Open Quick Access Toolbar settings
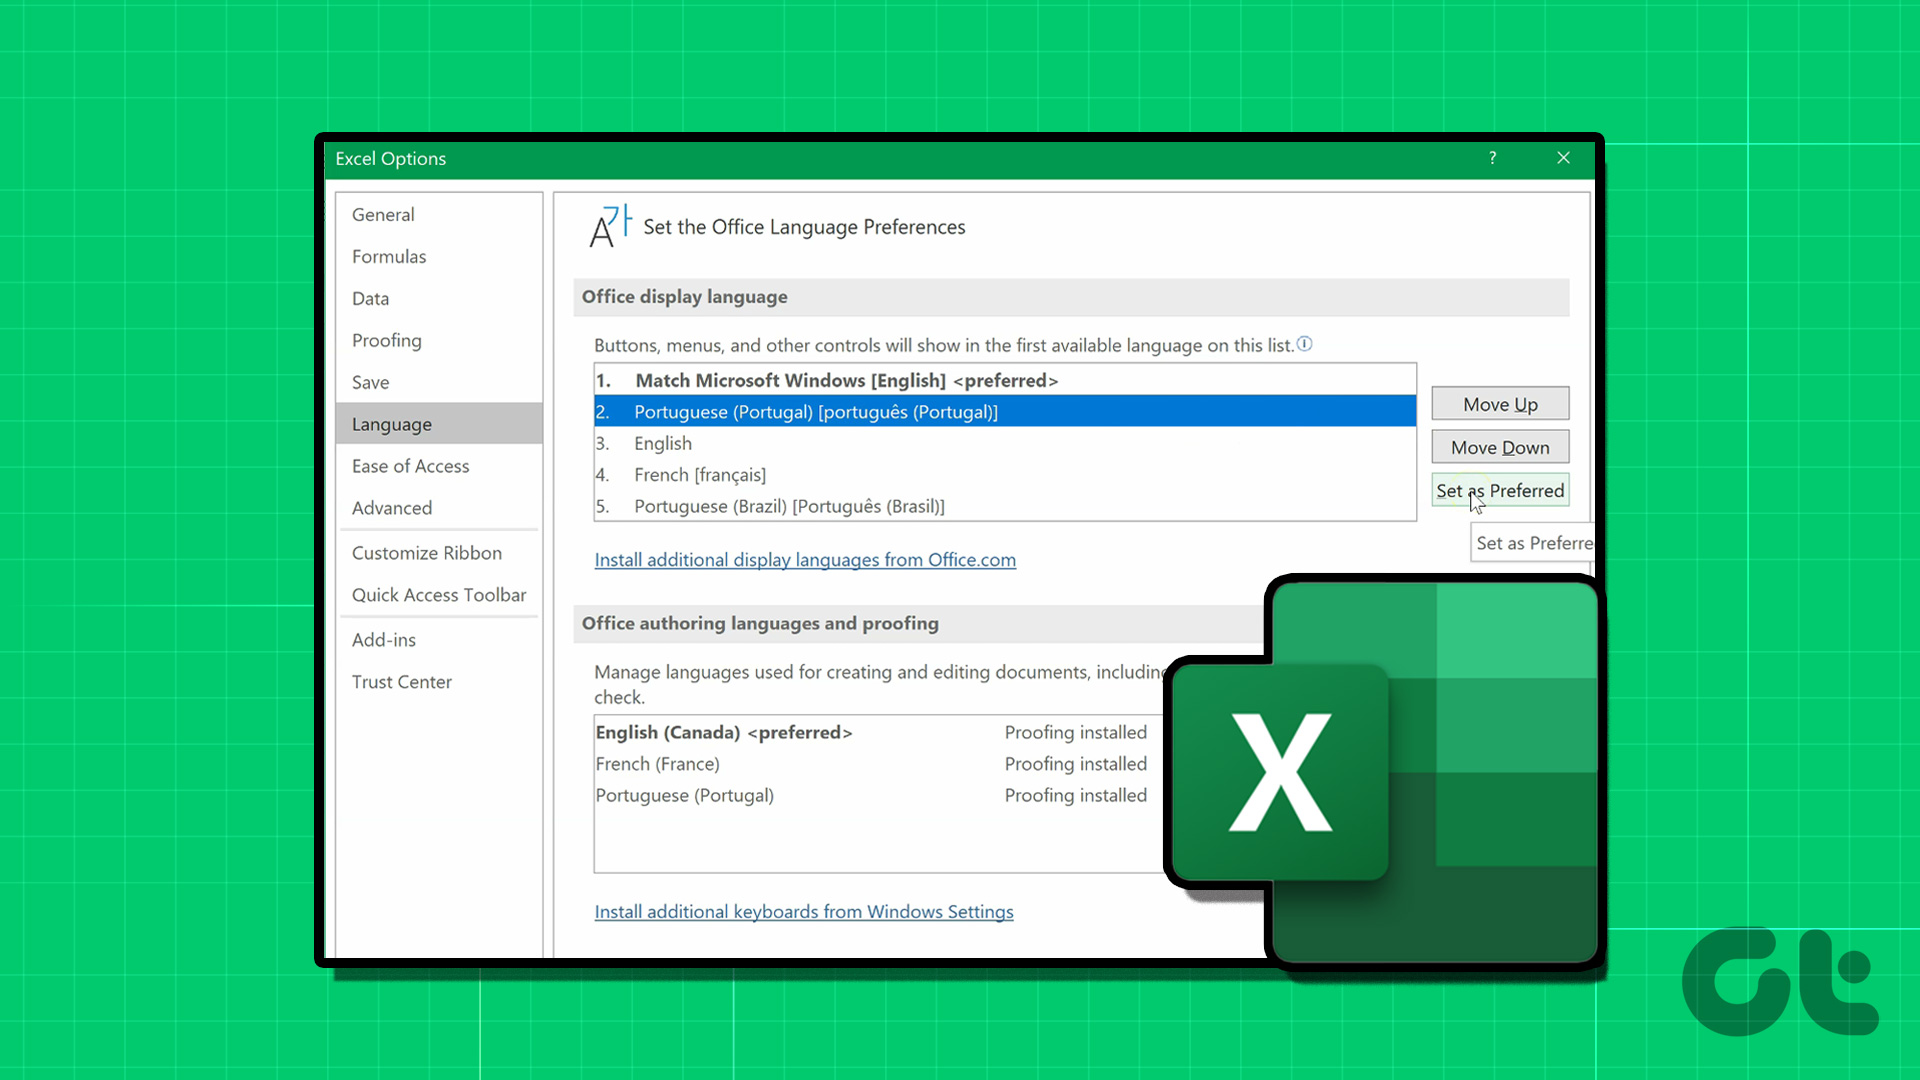 pyautogui.click(x=439, y=594)
